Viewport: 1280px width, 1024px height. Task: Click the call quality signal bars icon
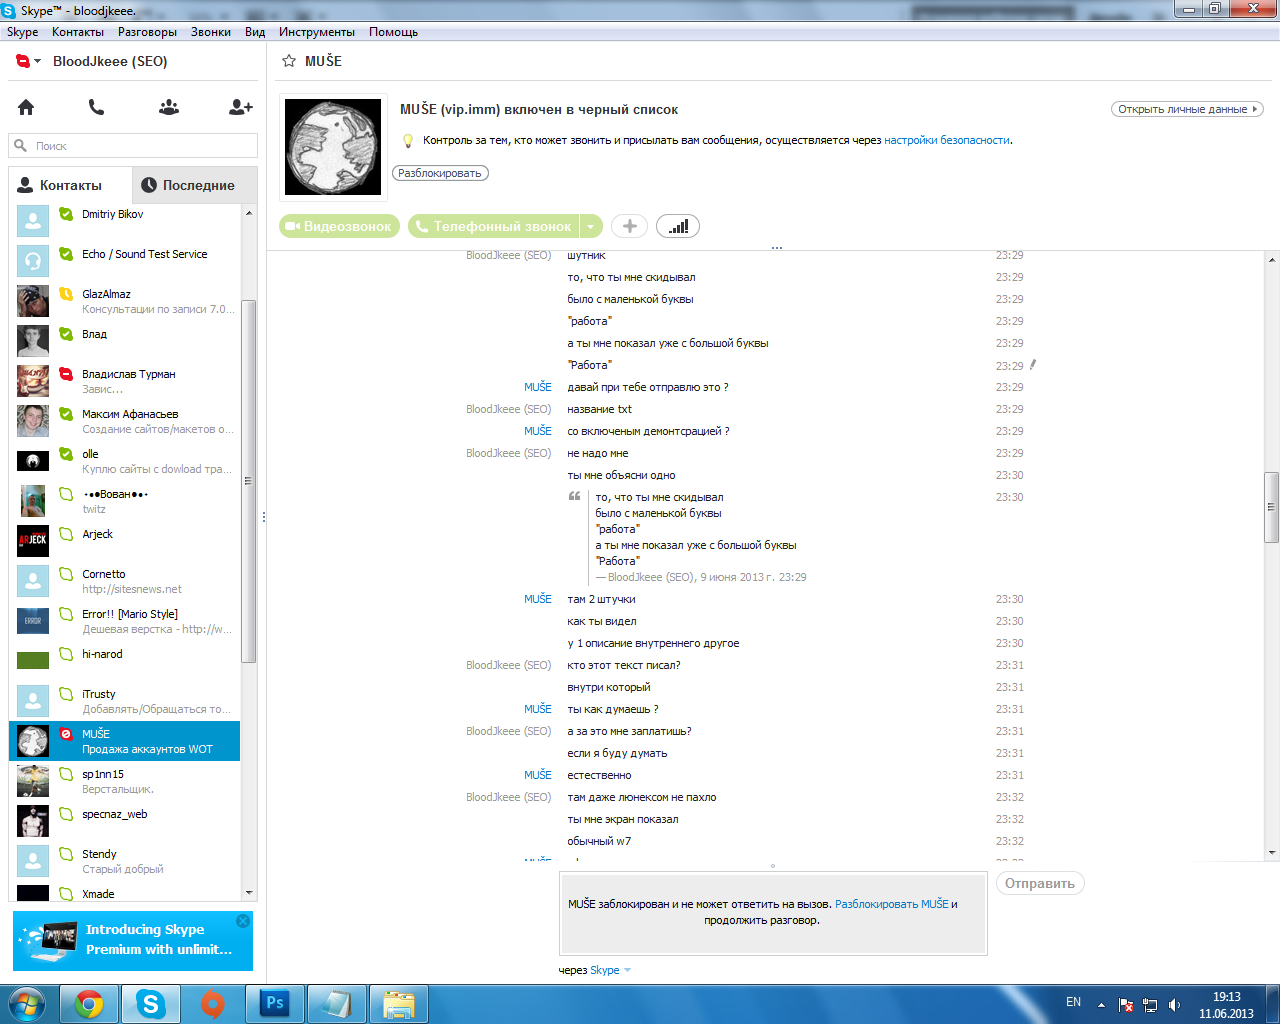pyautogui.click(x=678, y=226)
